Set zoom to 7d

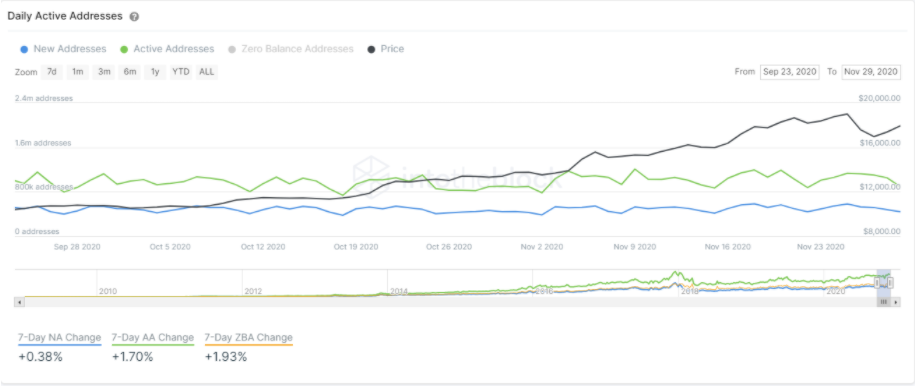[51, 72]
